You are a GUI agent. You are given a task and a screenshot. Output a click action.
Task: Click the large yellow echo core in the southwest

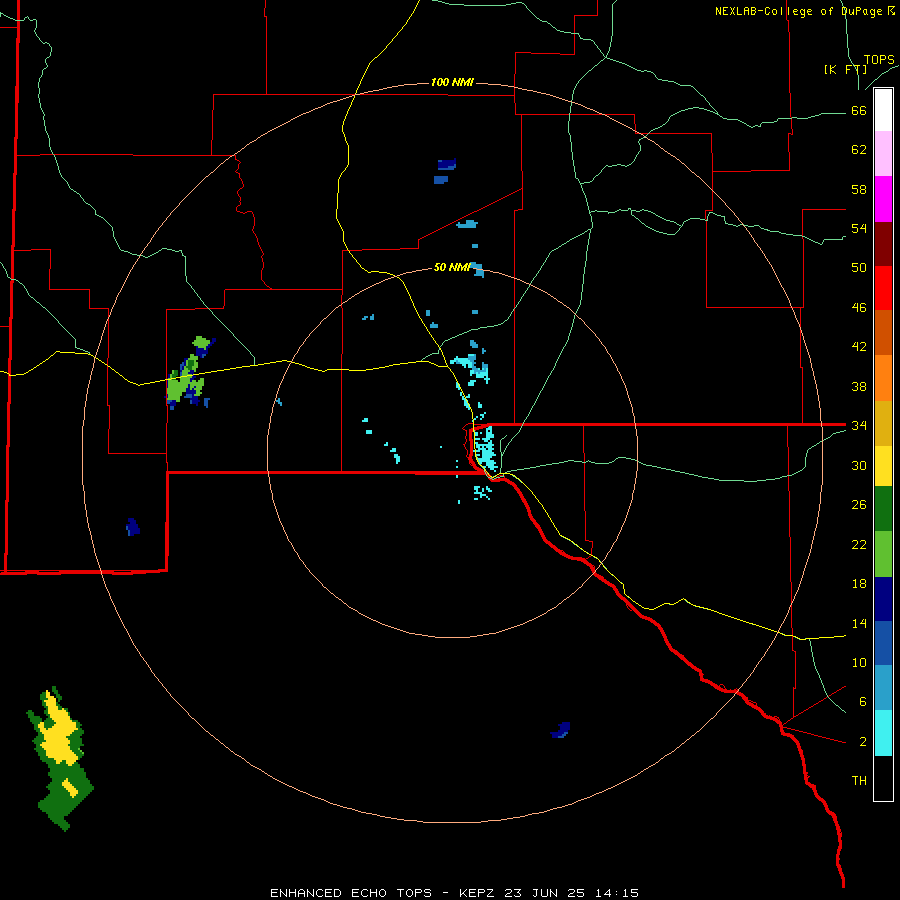[x=60, y=732]
